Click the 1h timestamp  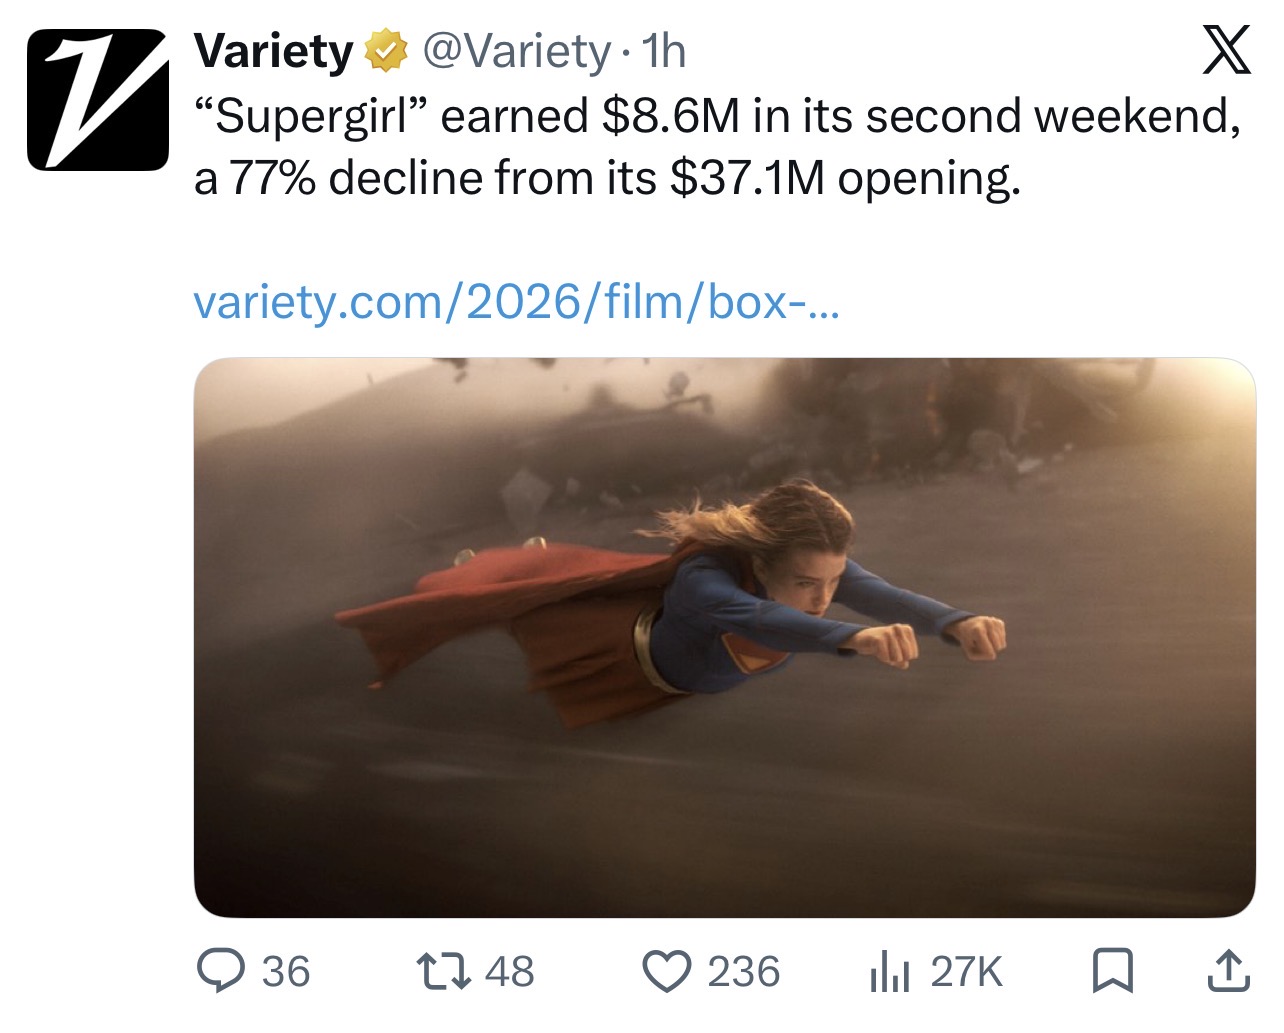[663, 51]
